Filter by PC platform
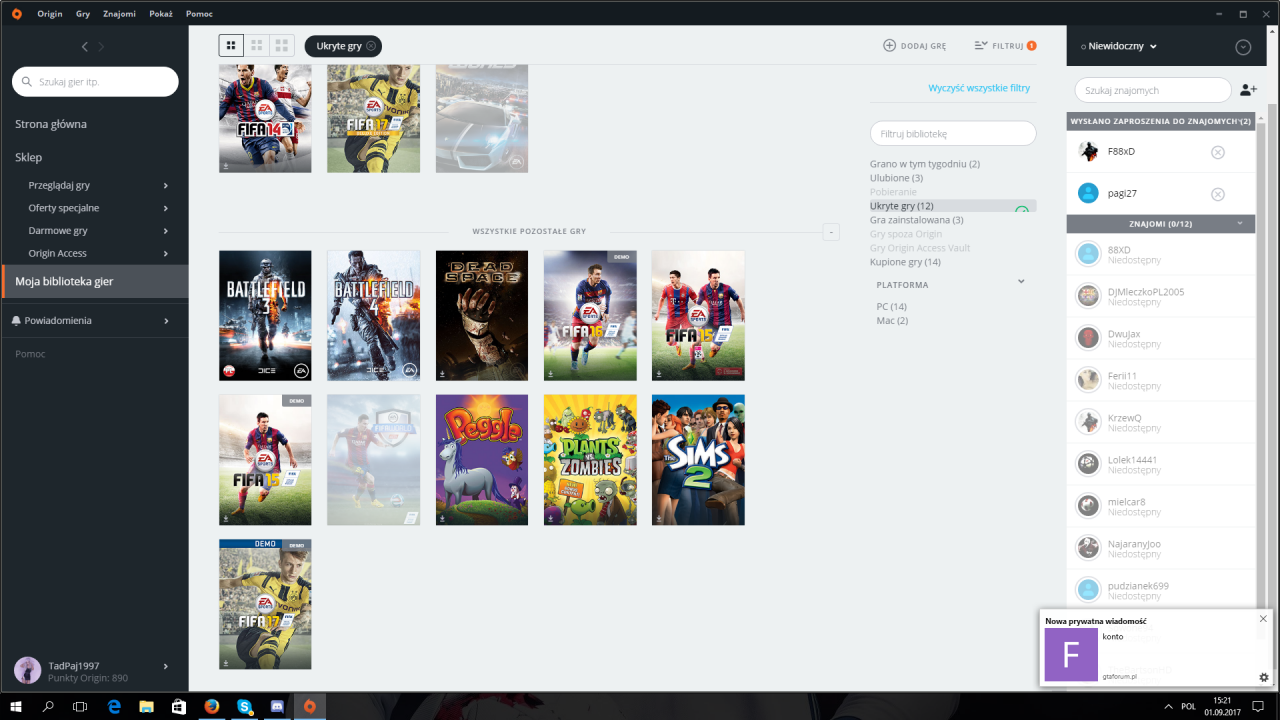 tap(891, 307)
